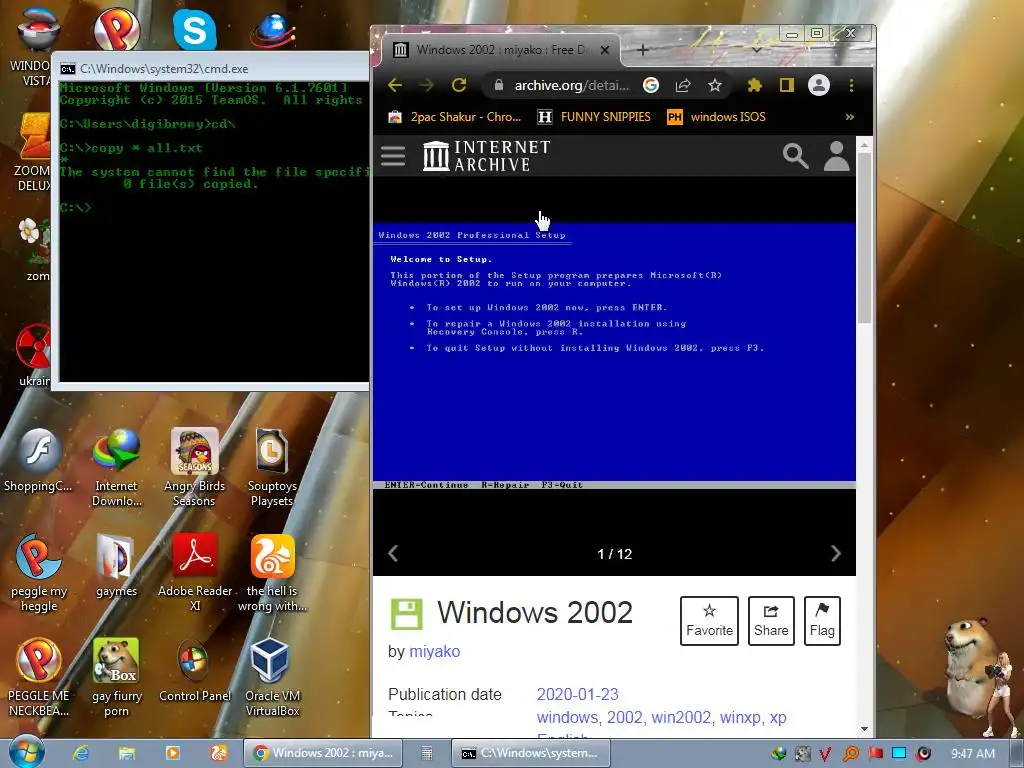Open Windows Media Player taskbar icon
This screenshot has width=1024, height=768.
point(172,753)
